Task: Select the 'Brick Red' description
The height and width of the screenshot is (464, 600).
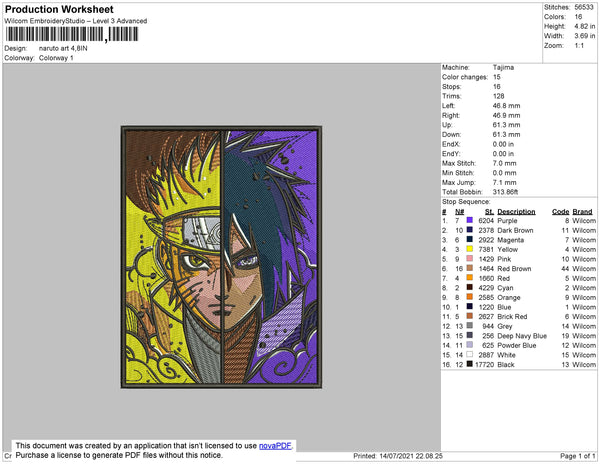Action: coord(512,317)
